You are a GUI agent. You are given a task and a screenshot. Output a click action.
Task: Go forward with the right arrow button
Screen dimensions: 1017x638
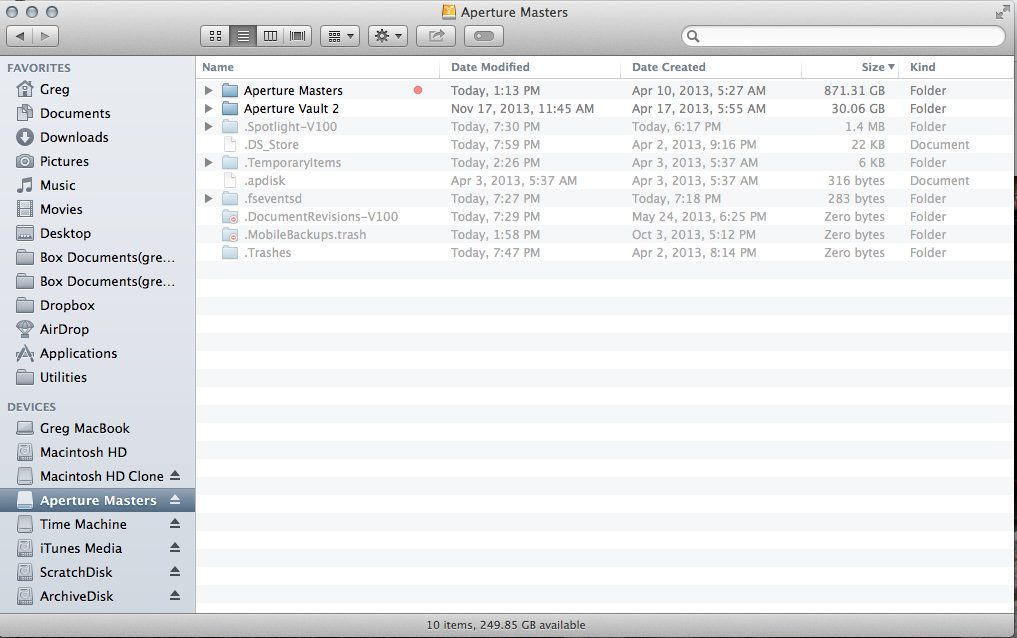(45, 36)
